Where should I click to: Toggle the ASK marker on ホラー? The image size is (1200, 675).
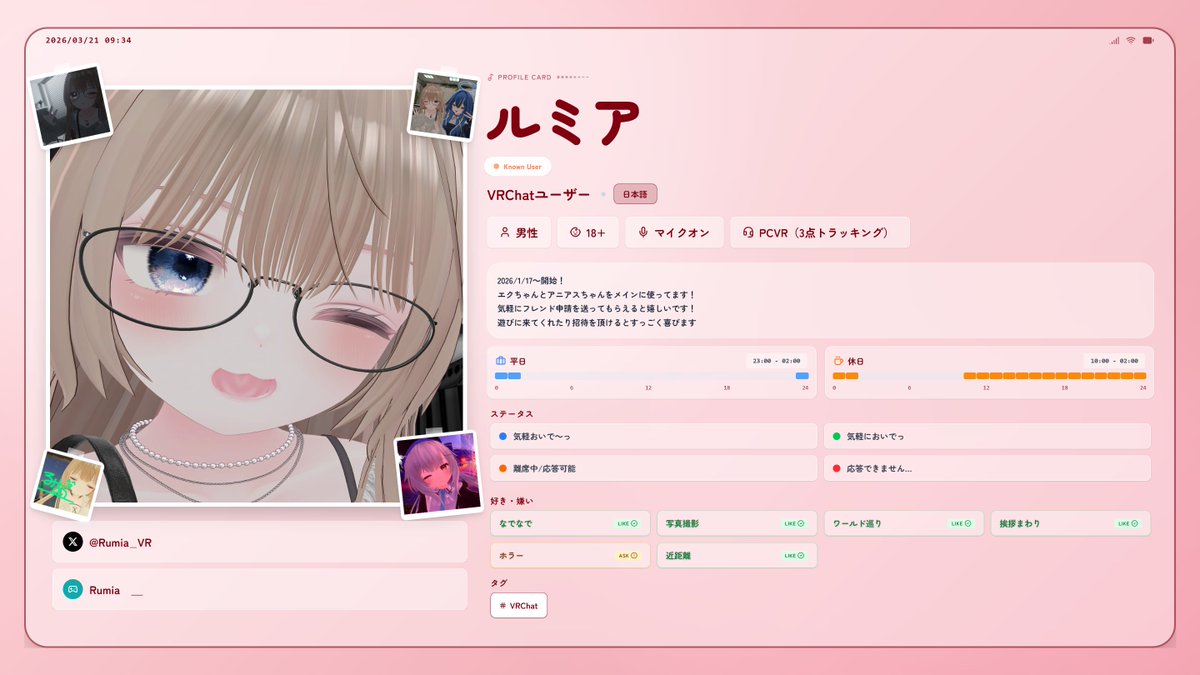click(x=629, y=555)
